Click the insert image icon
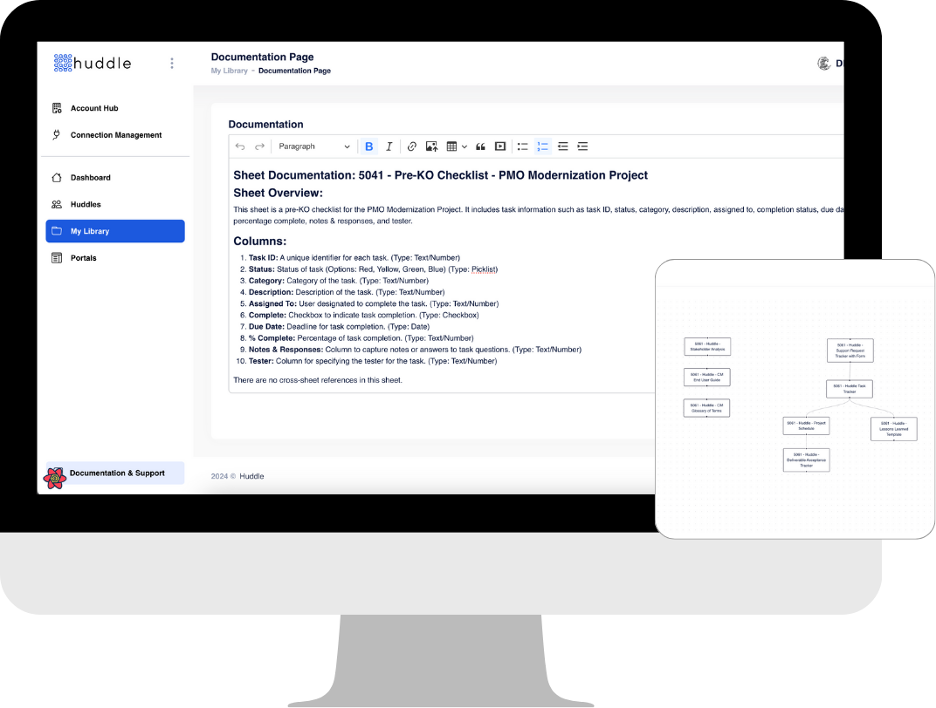Viewport: 936px width, 708px height. click(432, 147)
